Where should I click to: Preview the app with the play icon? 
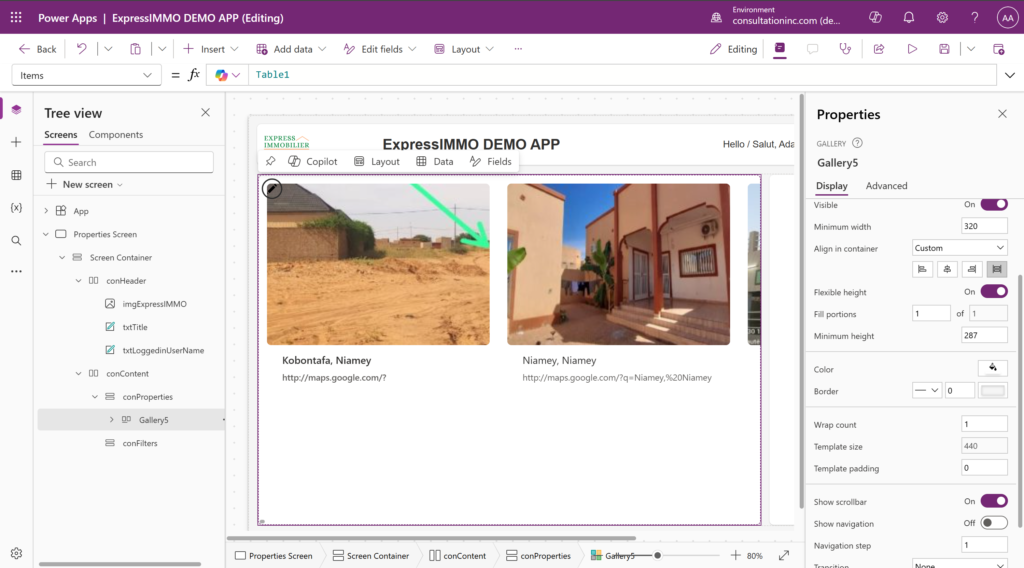[x=912, y=49]
